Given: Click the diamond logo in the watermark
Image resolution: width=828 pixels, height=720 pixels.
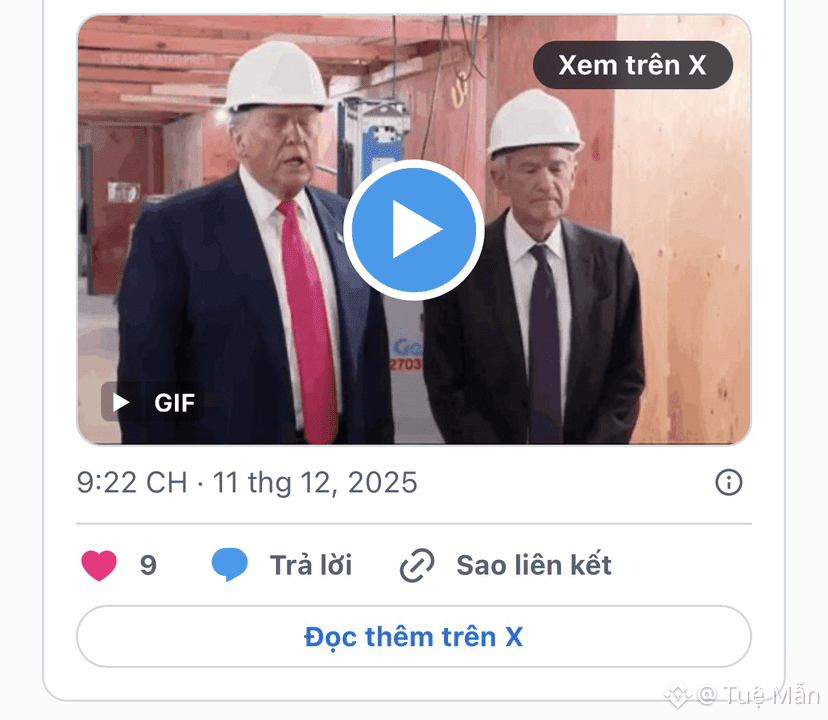Looking at the screenshot, I should (x=678, y=695).
